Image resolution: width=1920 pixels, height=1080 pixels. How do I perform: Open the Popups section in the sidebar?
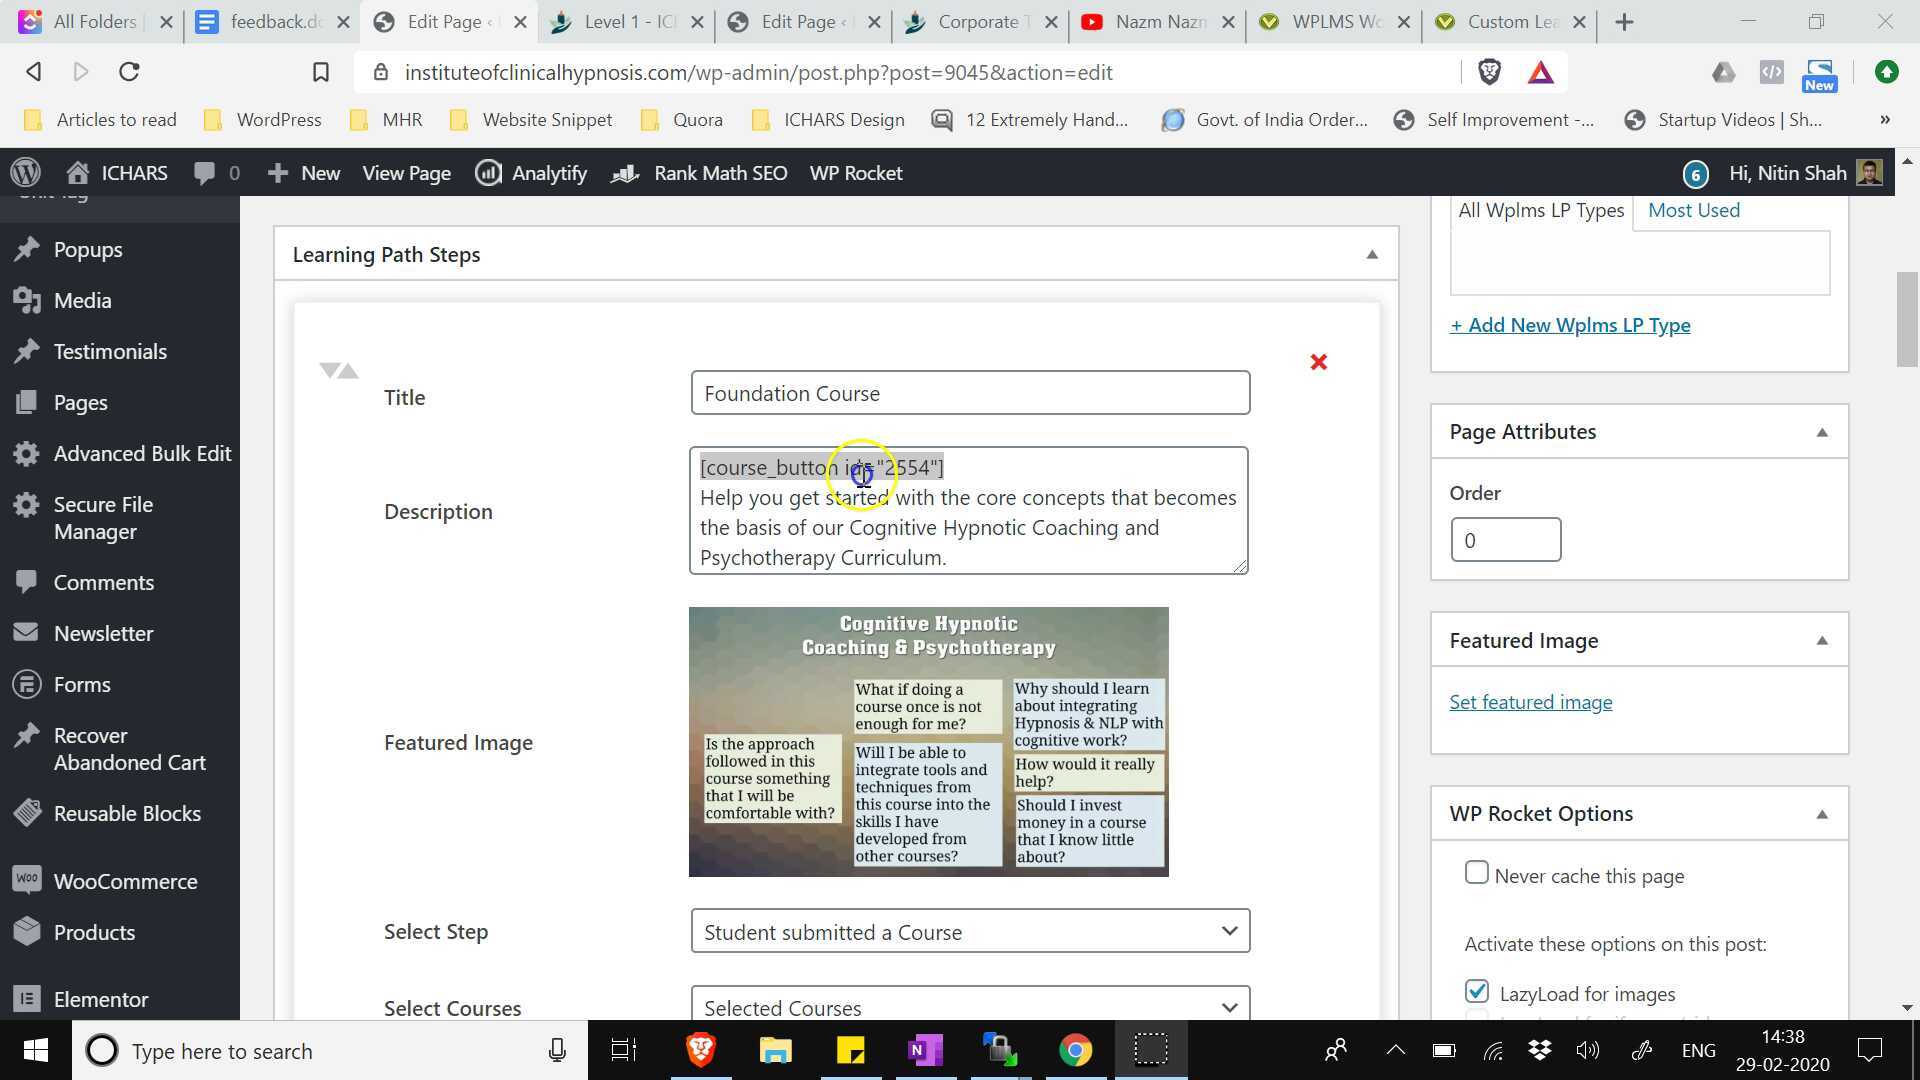[90, 249]
